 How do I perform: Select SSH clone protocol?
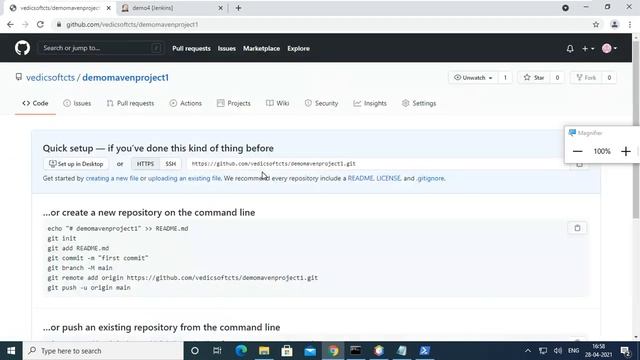[171, 164]
